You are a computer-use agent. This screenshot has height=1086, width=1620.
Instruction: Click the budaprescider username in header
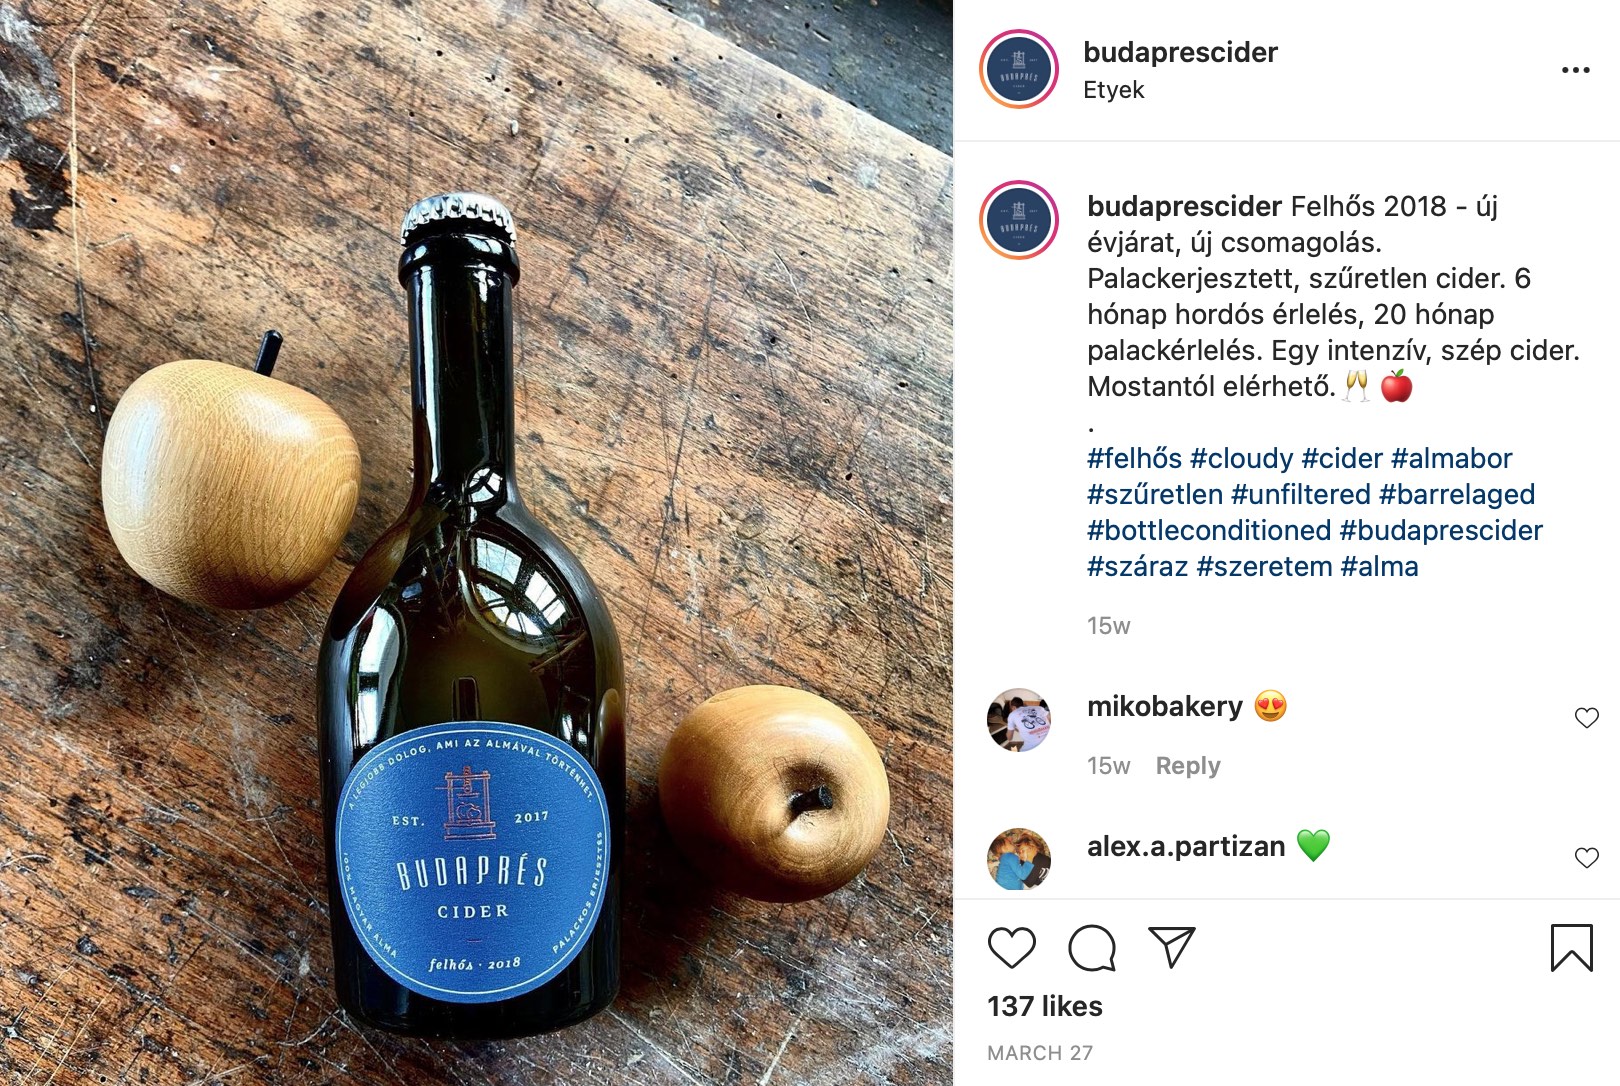(x=1180, y=52)
